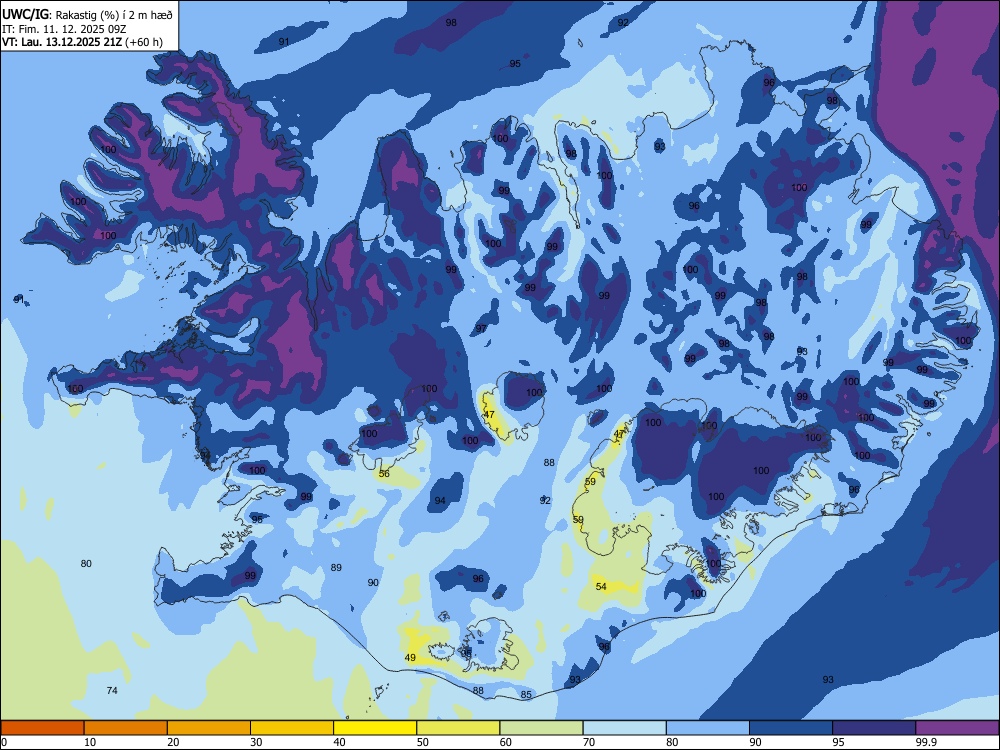Screen dimensions: 1000x750
Task: Select the '50' legend tick label
Action: click(x=423, y=742)
